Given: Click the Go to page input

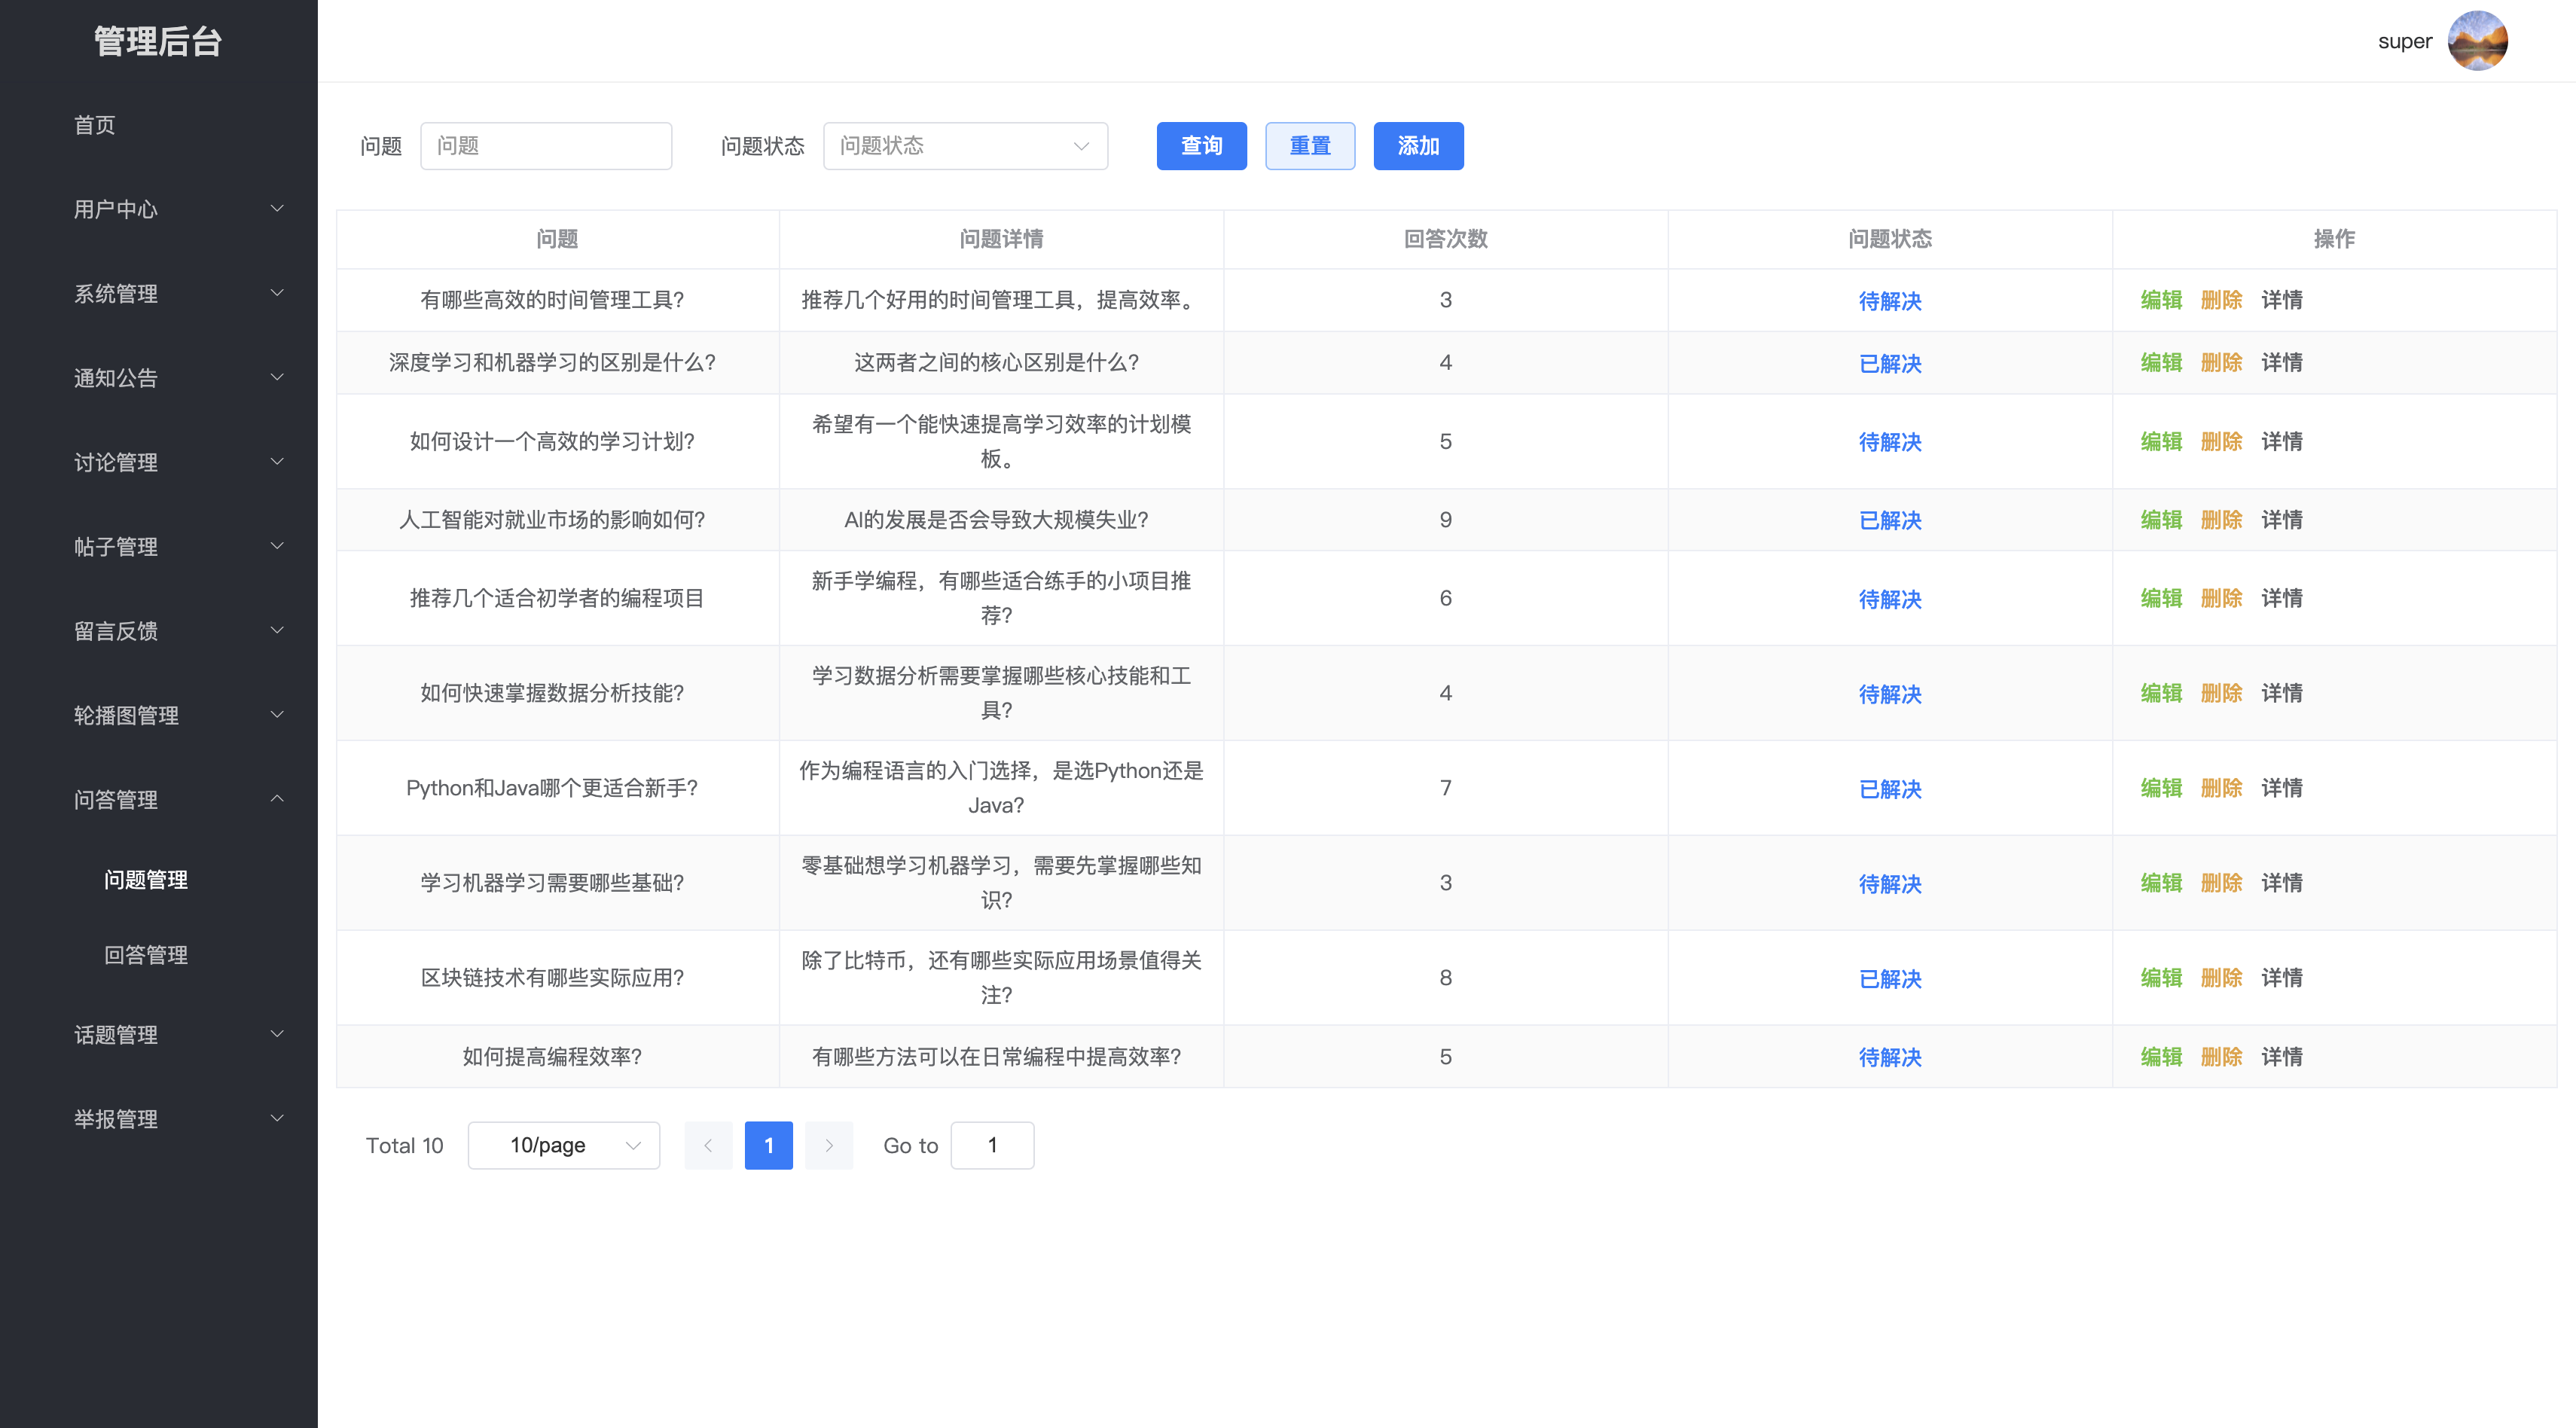Looking at the screenshot, I should (x=991, y=1145).
